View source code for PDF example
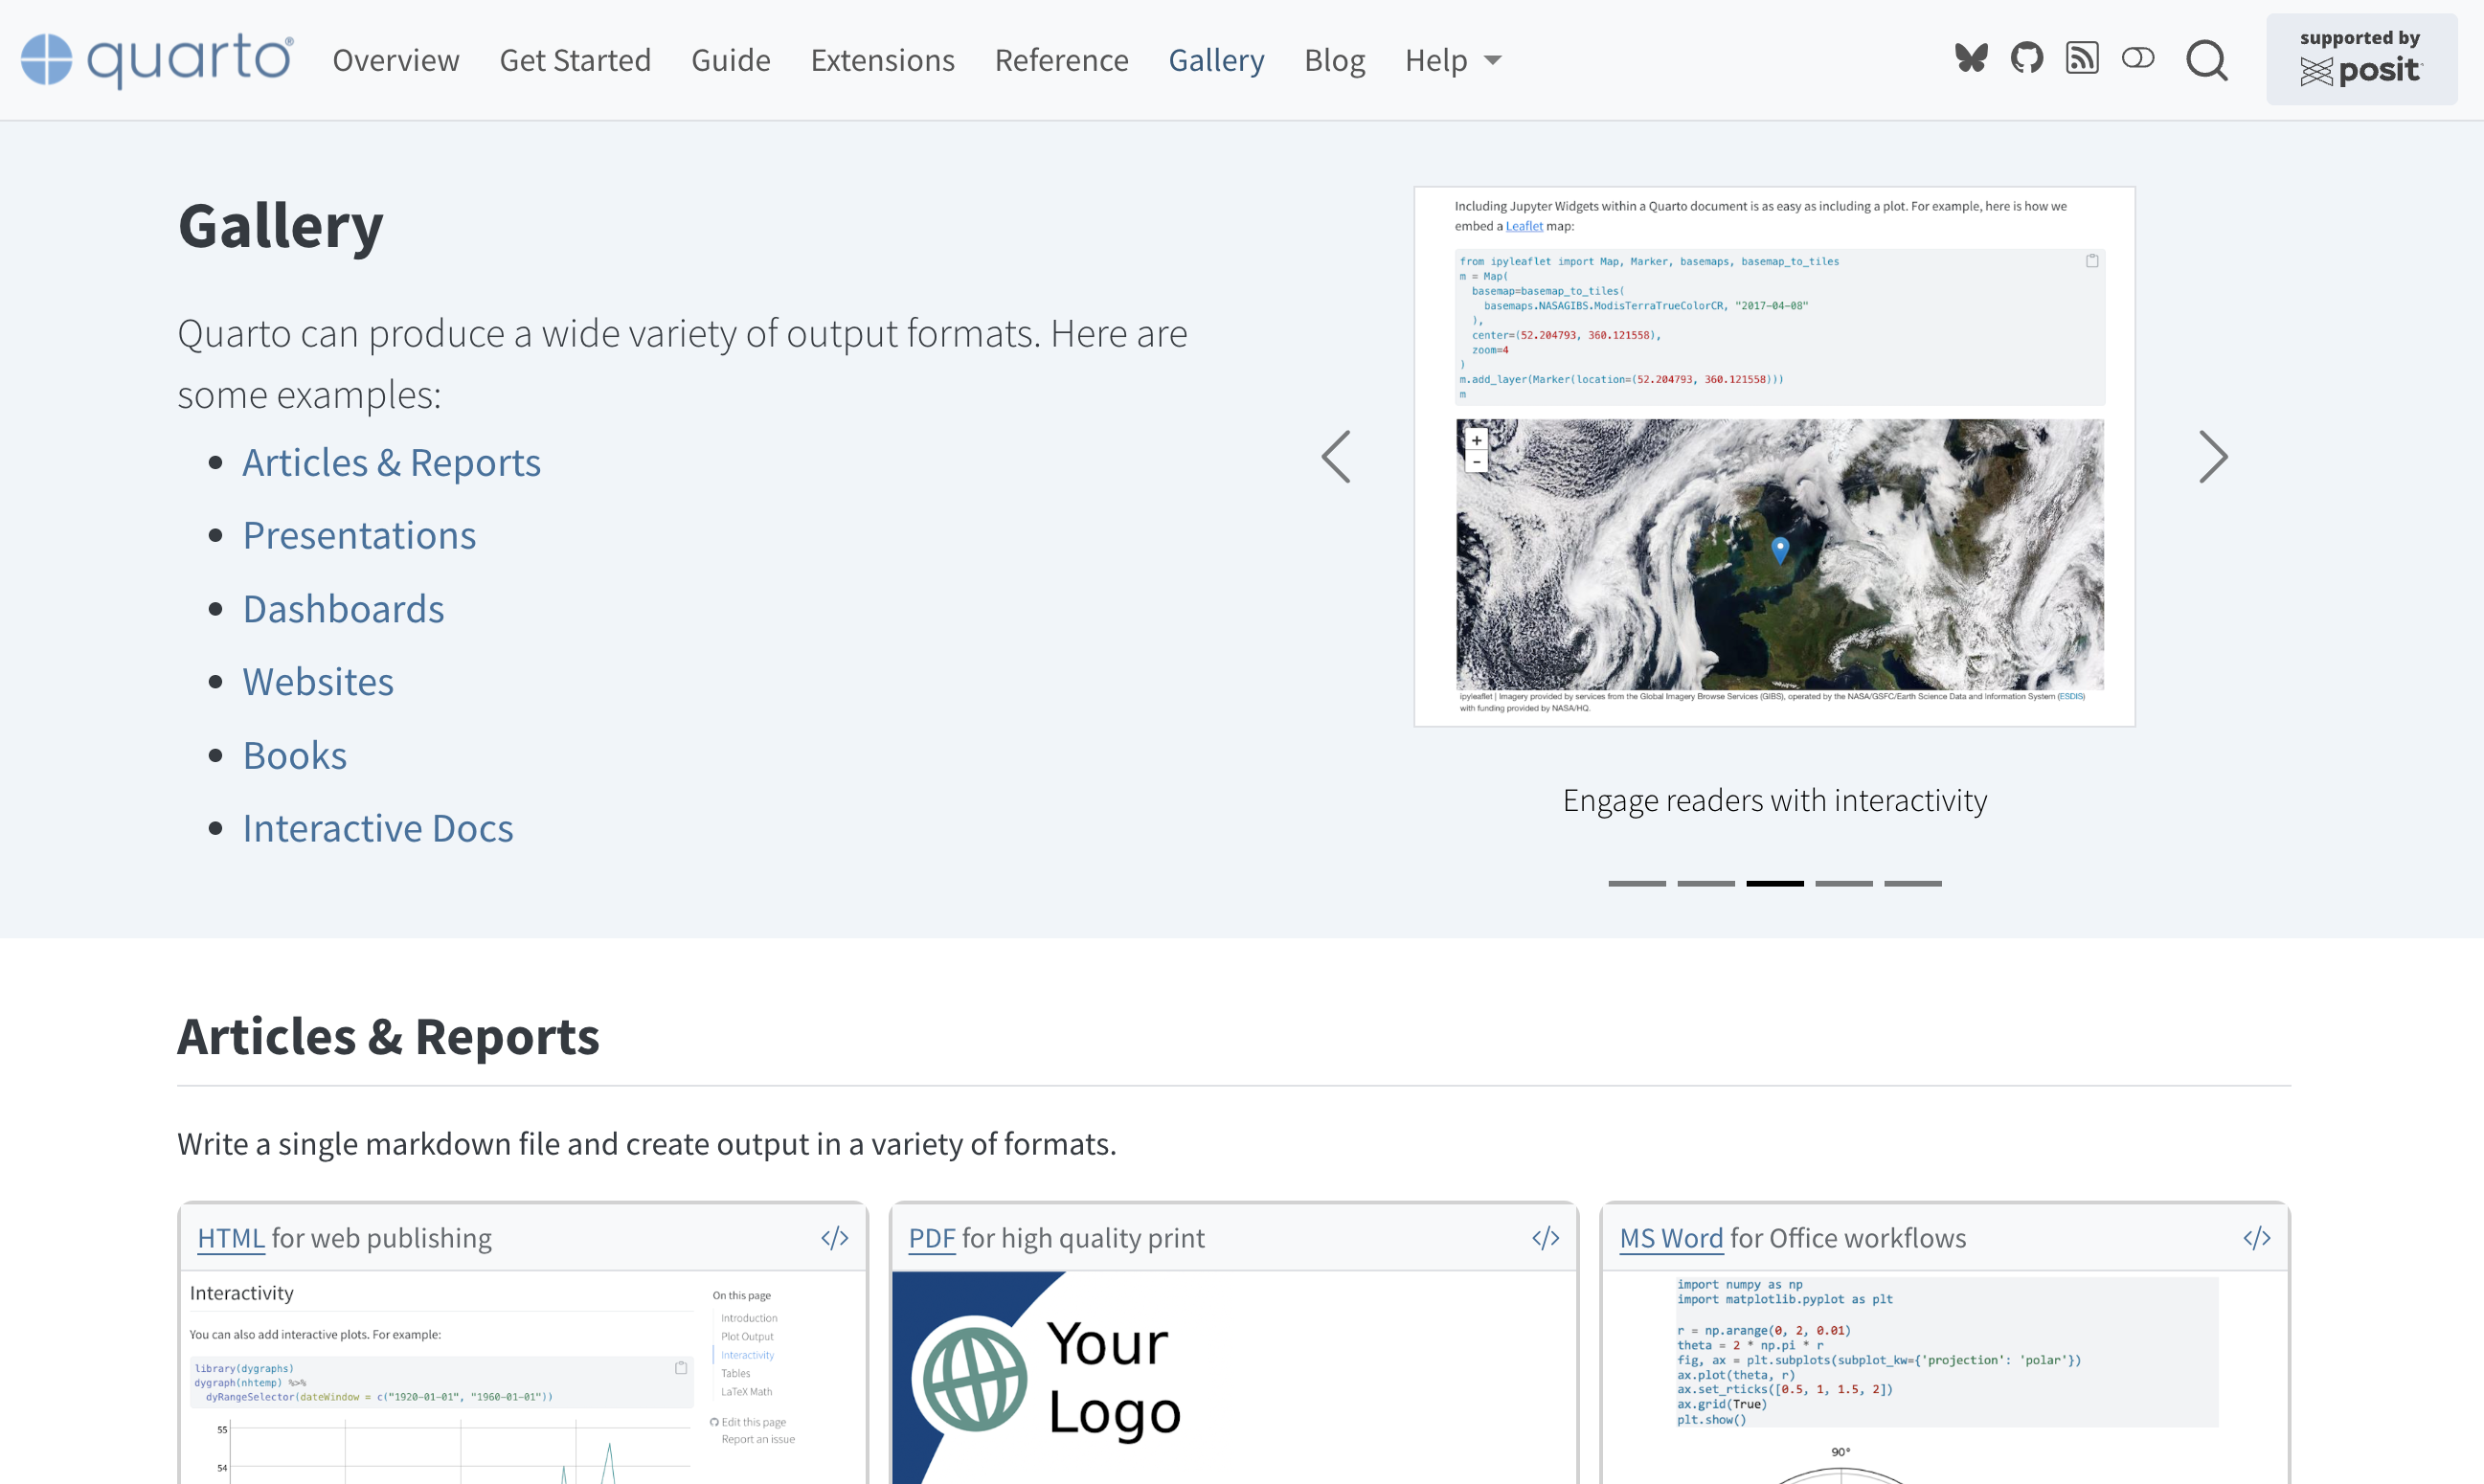The height and width of the screenshot is (1484, 2484). pos(1546,1238)
